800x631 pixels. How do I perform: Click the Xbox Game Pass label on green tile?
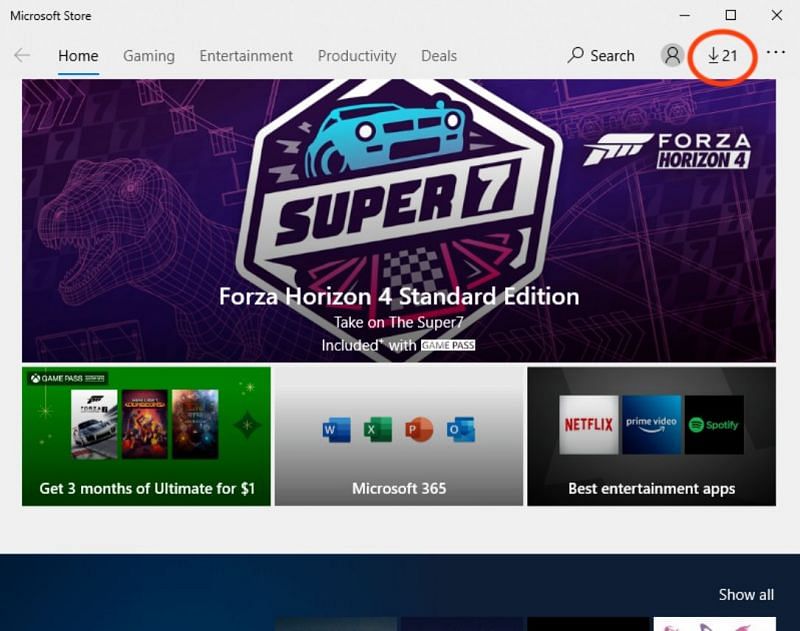pos(67,378)
